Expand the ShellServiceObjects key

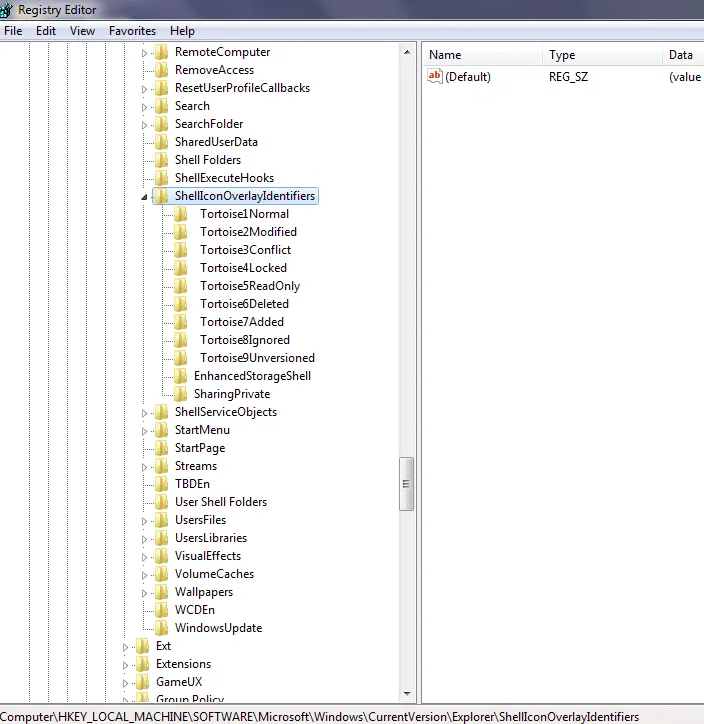[x=144, y=413]
